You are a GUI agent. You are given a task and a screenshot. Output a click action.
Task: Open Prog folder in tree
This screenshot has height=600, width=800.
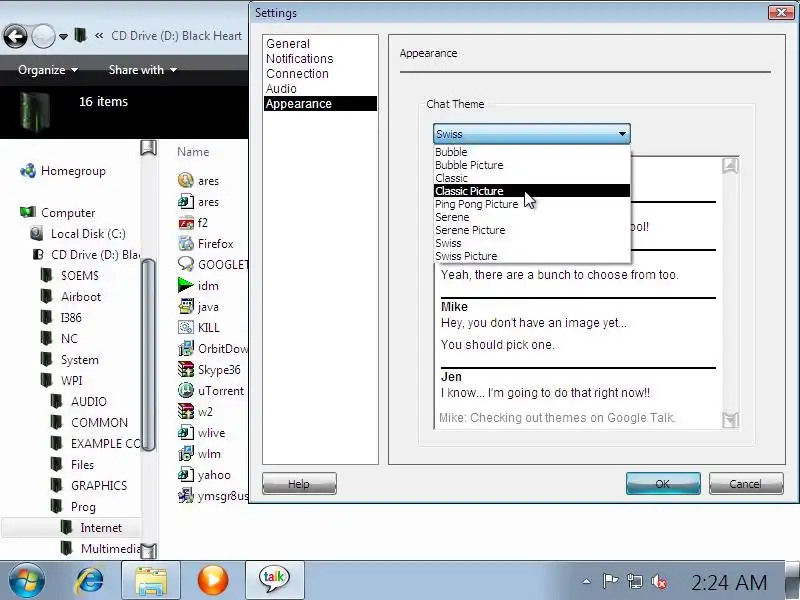[x=83, y=507]
